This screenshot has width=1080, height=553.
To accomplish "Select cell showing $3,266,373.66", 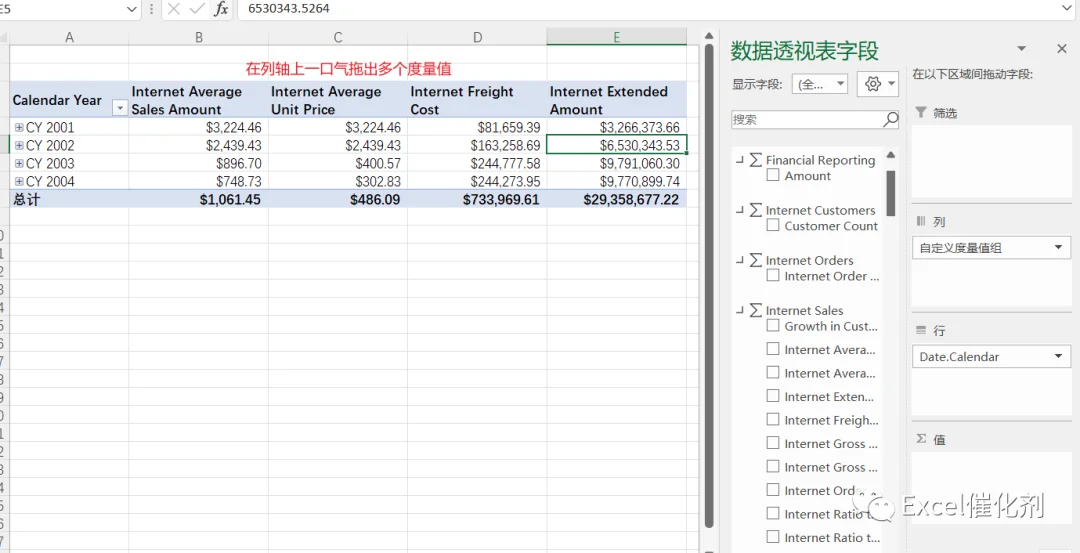I will pyautogui.click(x=616, y=127).
